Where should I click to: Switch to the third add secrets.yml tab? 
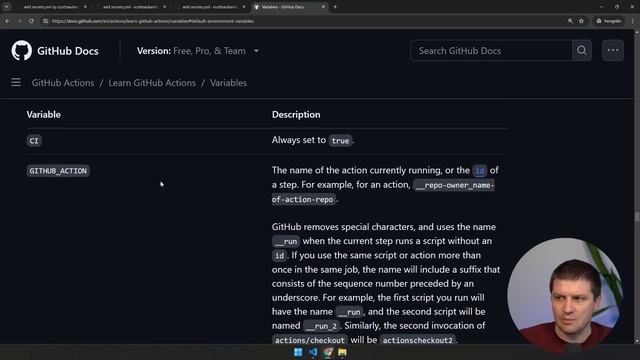[x=210, y=7]
